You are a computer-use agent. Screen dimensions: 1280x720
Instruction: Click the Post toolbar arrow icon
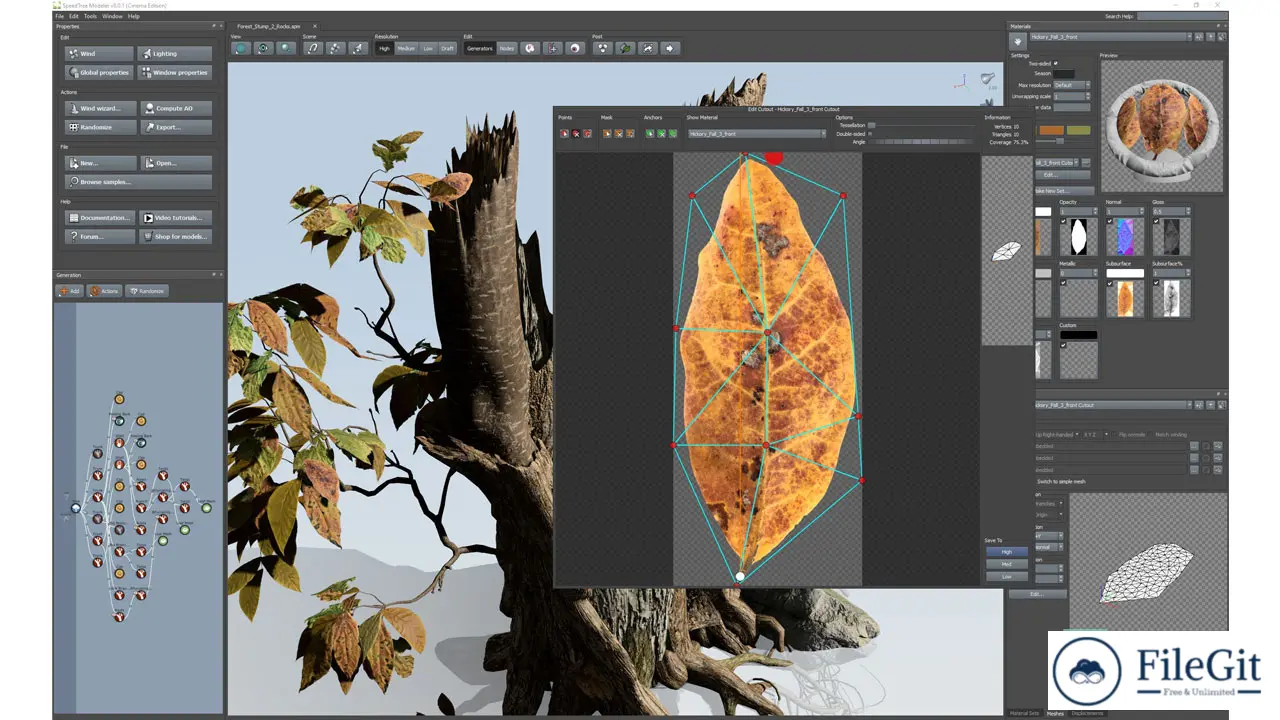[671, 48]
